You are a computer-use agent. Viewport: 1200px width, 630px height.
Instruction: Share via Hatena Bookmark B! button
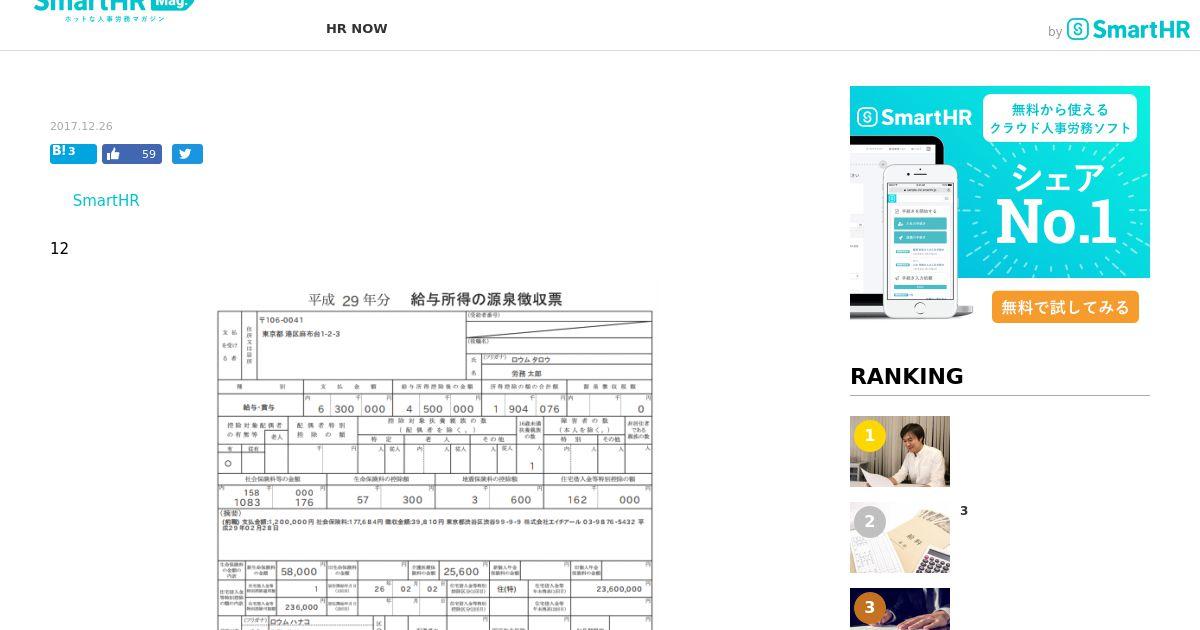(73, 153)
